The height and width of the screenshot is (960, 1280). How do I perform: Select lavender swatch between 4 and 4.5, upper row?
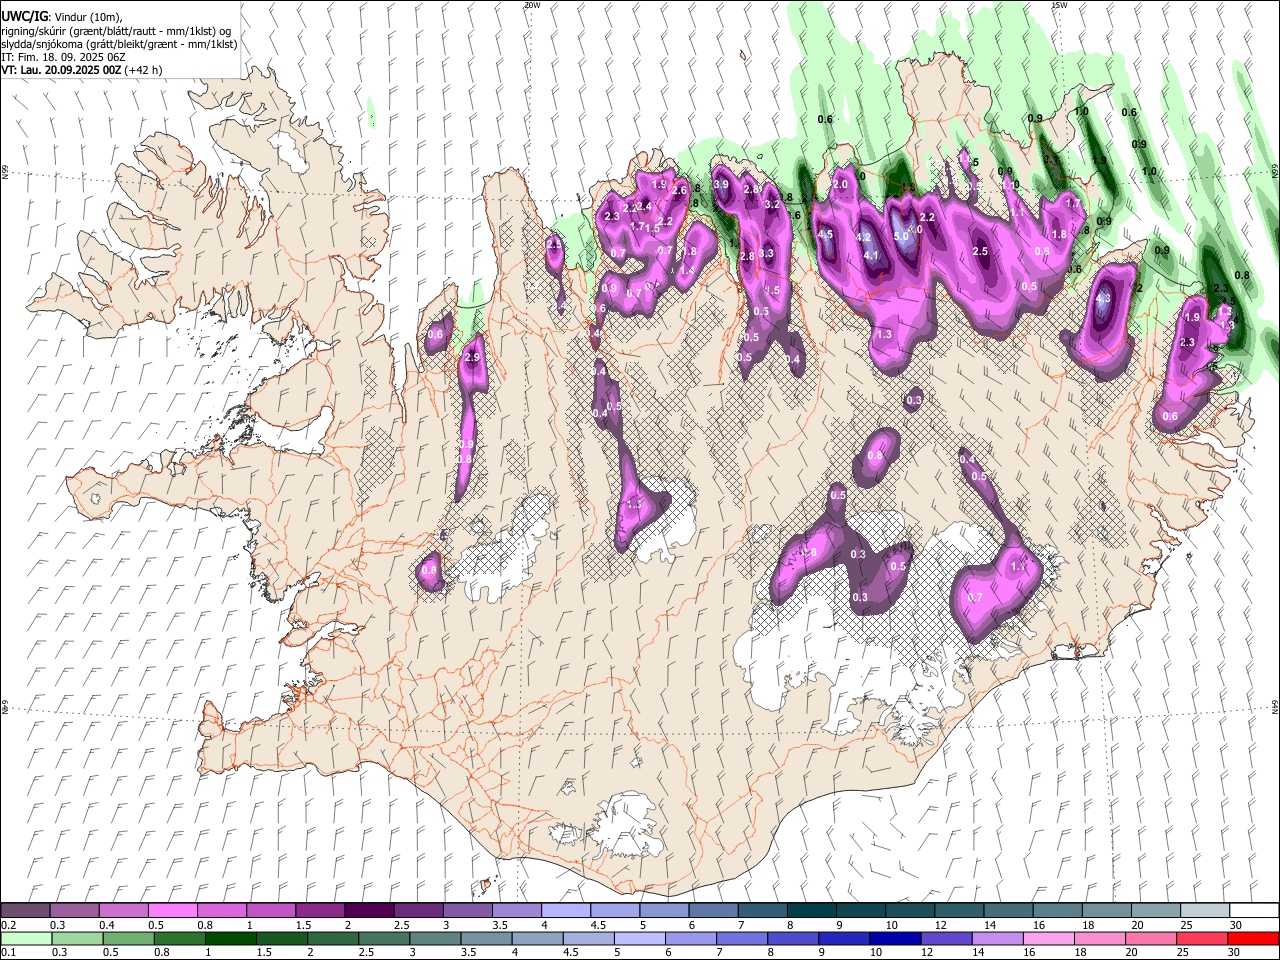coord(565,911)
